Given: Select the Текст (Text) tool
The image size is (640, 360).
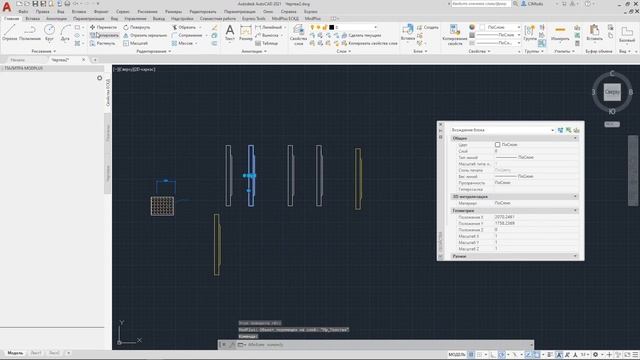Looking at the screenshot, I should point(230,33).
